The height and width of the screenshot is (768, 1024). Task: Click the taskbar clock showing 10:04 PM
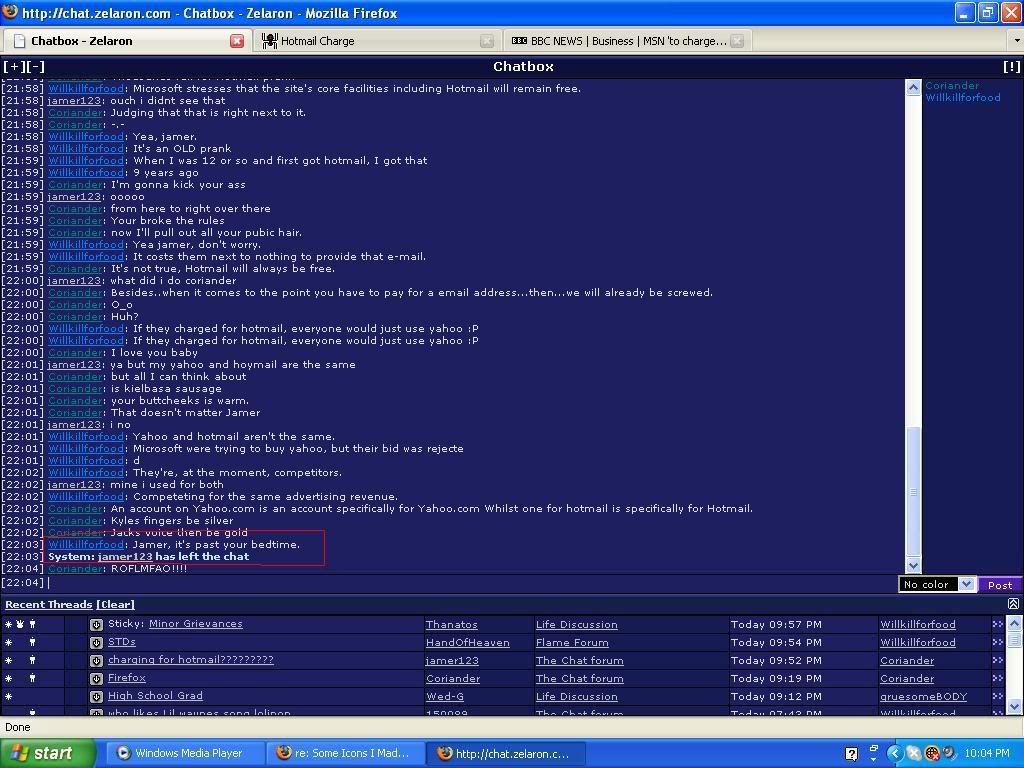(987, 754)
